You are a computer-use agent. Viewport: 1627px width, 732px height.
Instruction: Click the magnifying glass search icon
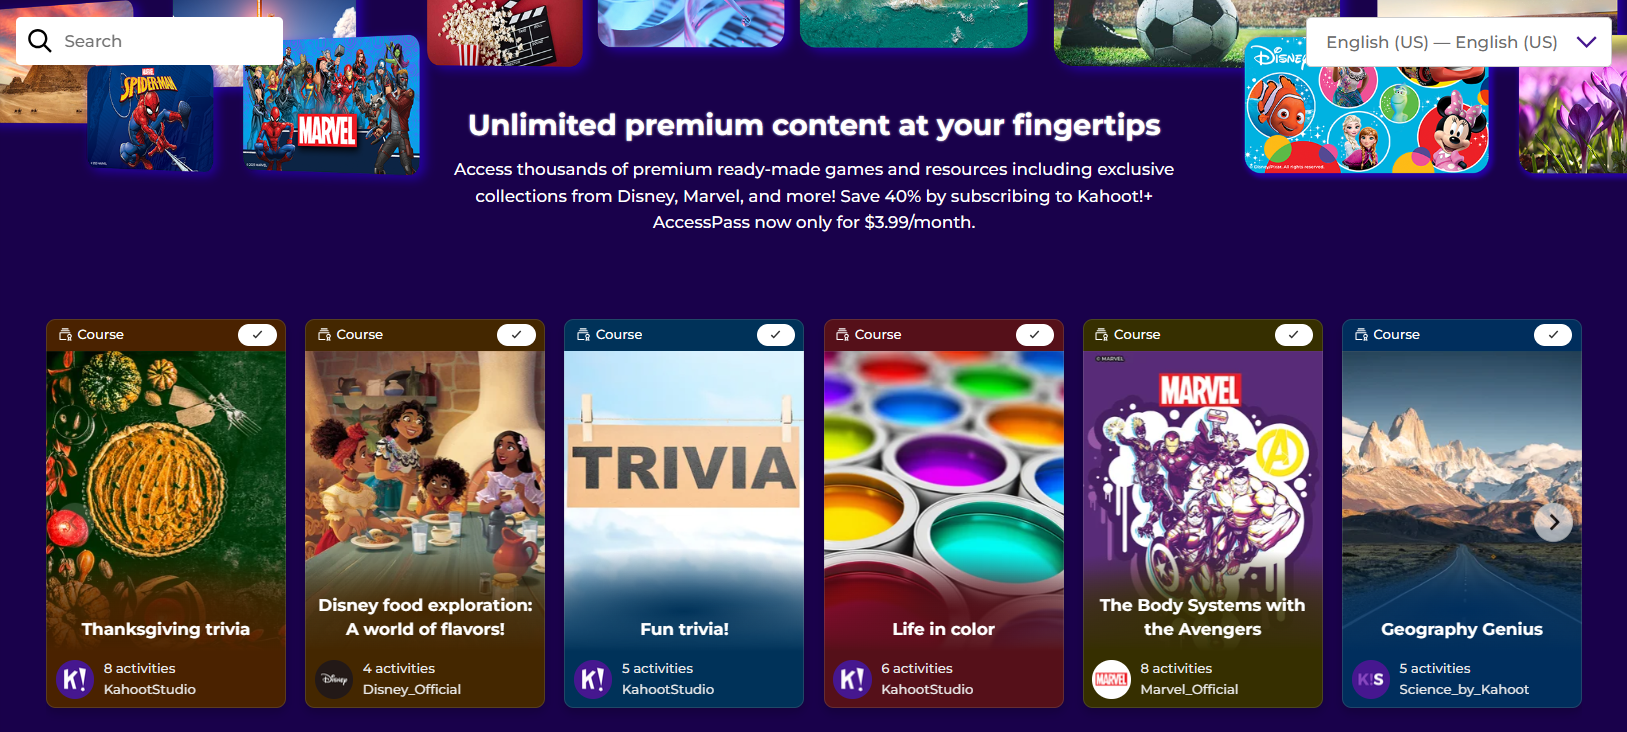tap(40, 41)
